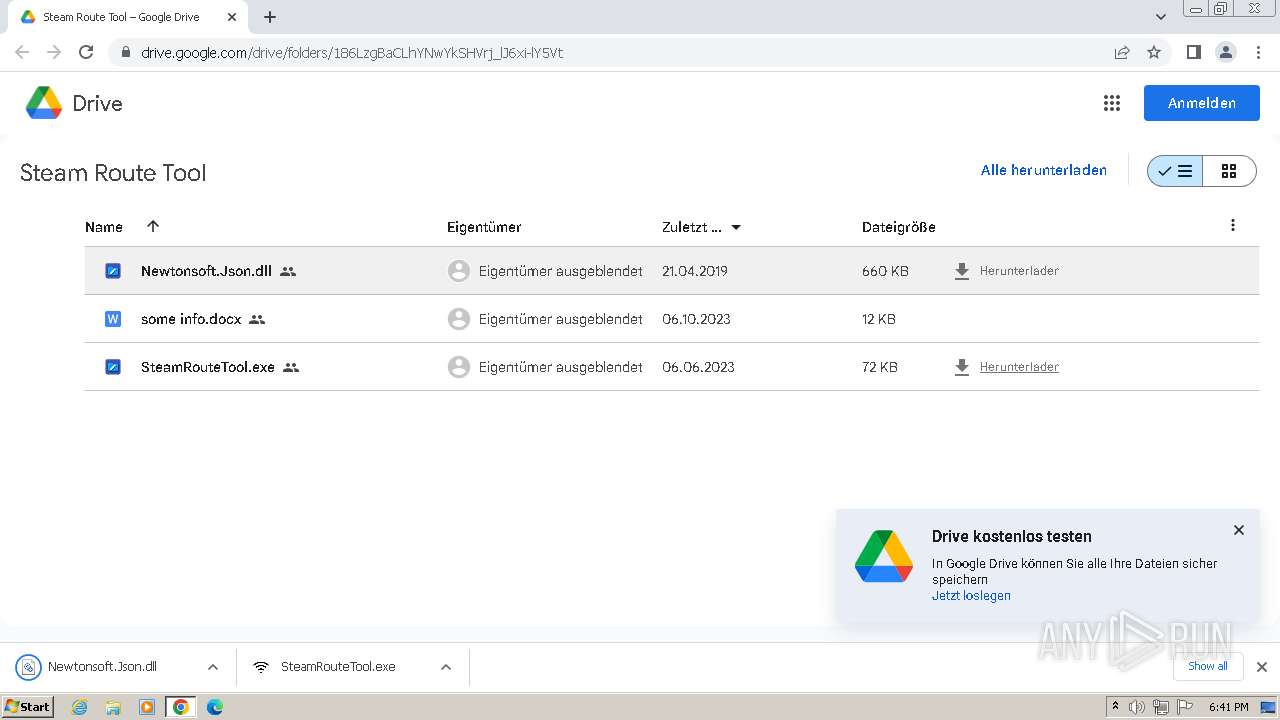Switch to list view layout
Viewport: 1280px width, 720px height.
(x=1175, y=171)
